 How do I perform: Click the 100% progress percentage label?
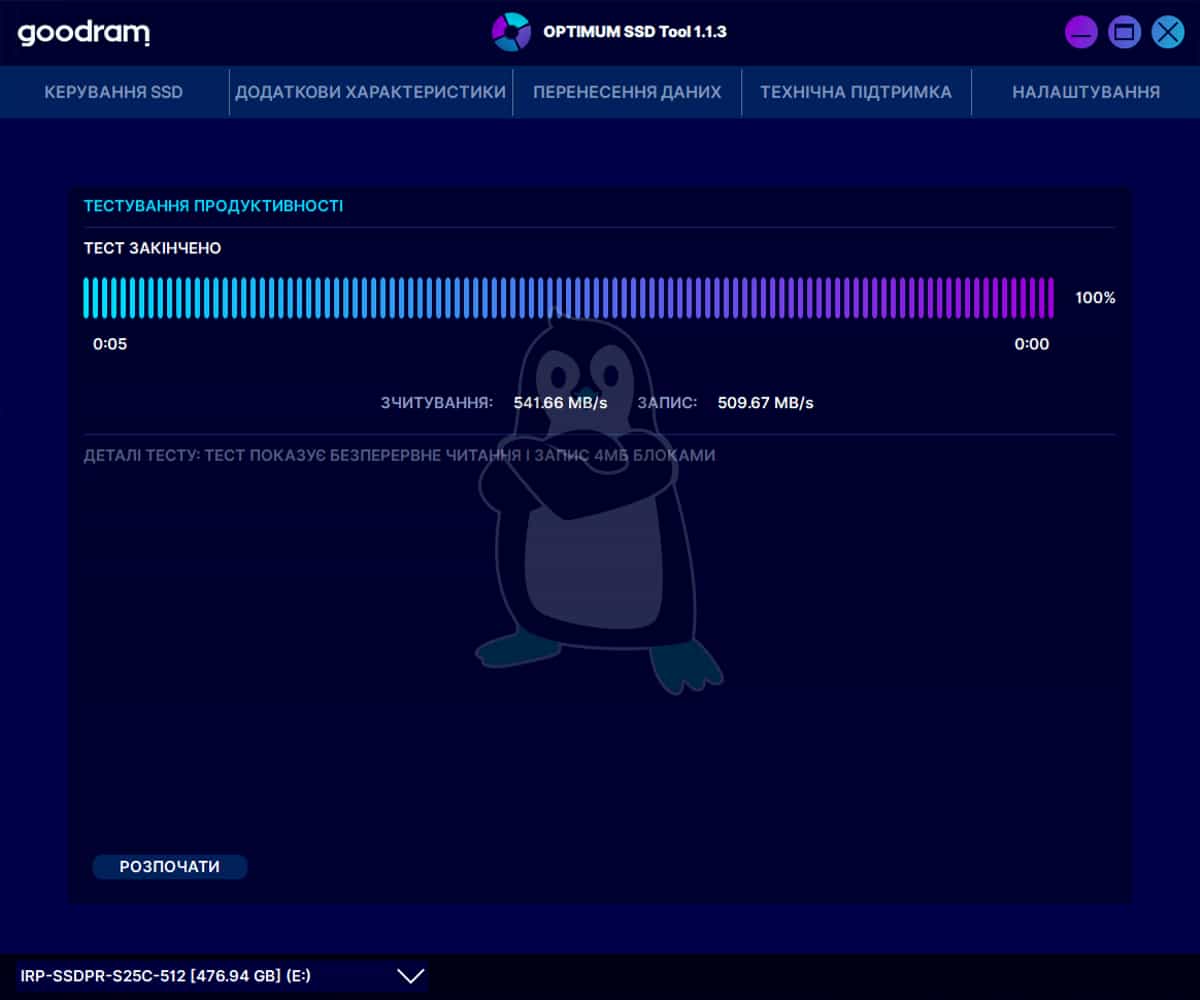[1095, 298]
